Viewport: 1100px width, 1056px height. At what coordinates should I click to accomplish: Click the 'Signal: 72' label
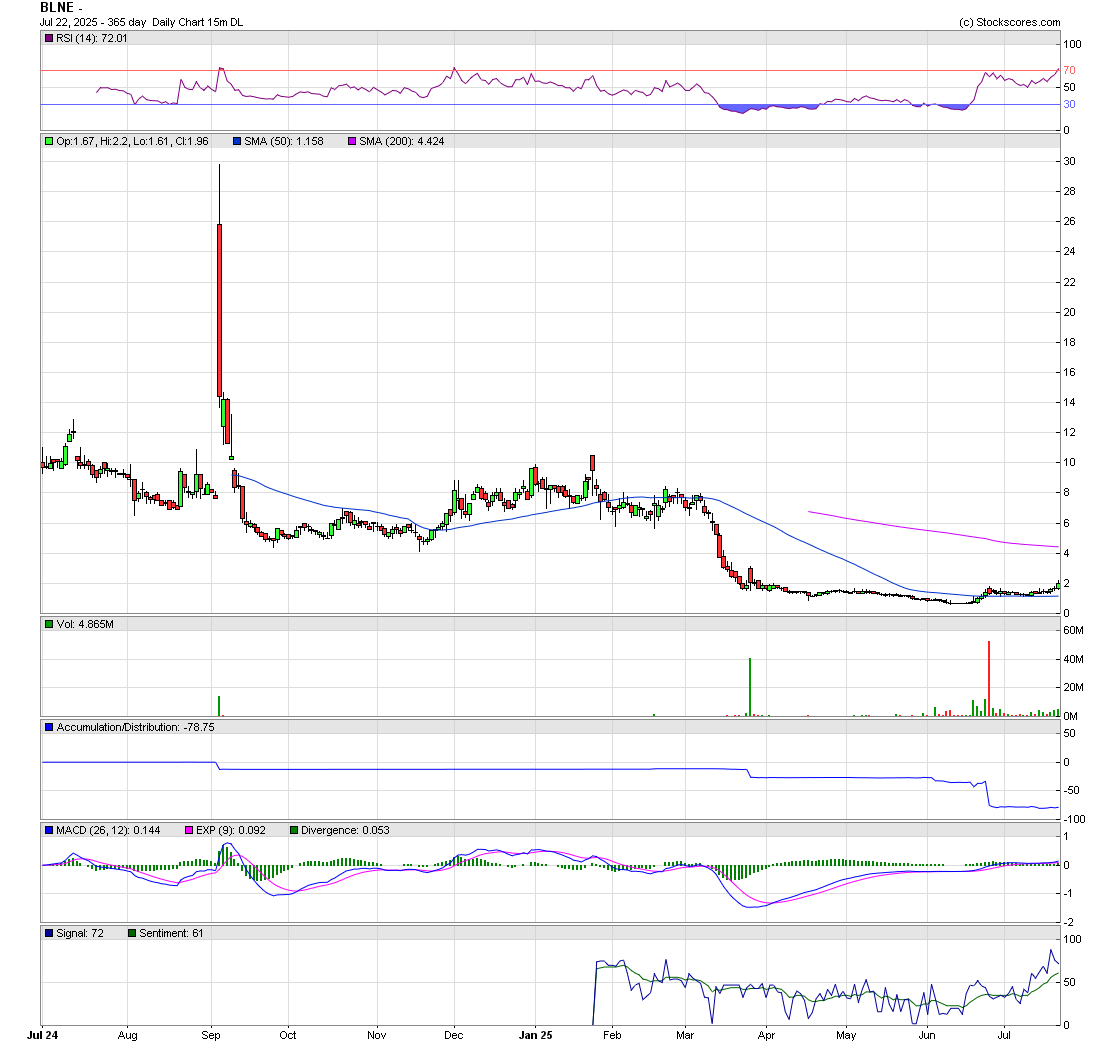pyautogui.click(x=80, y=934)
